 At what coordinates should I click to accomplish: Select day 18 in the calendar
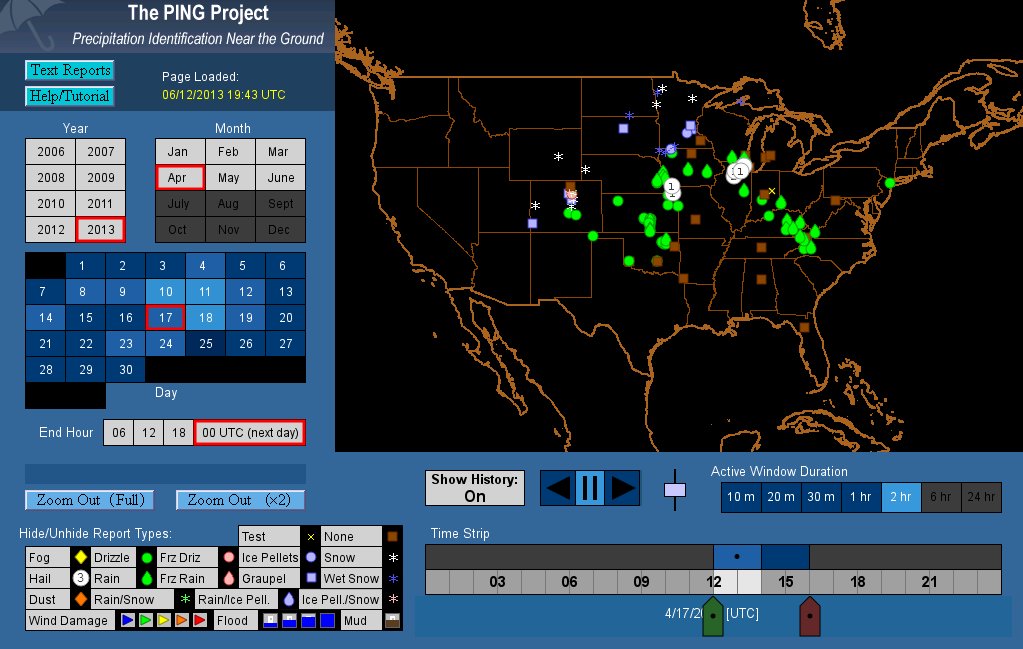pos(204,318)
